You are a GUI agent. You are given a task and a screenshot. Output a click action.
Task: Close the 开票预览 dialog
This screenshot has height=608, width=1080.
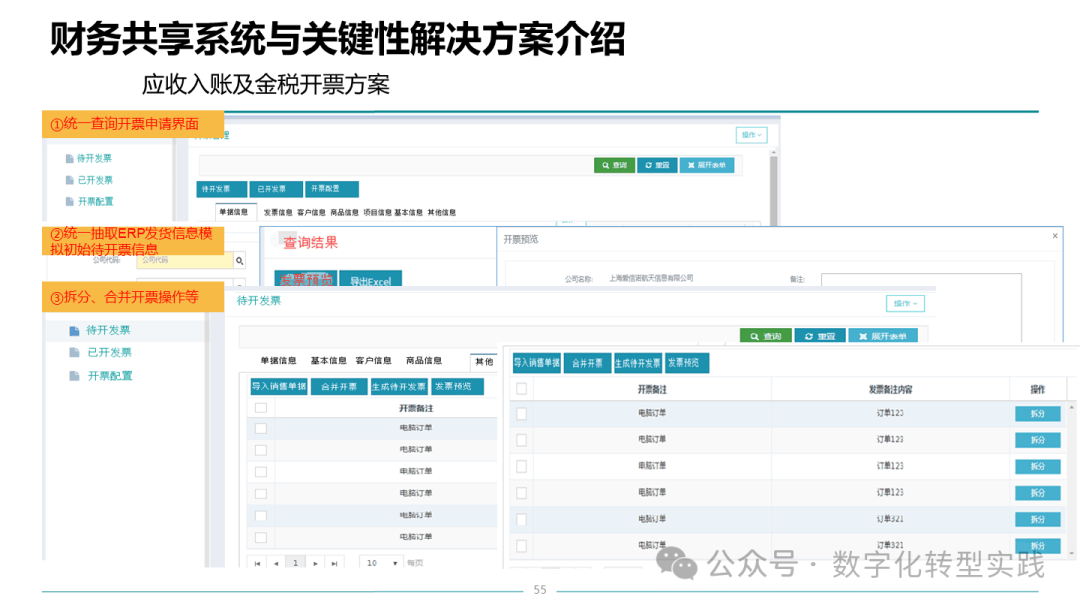pos(1055,236)
